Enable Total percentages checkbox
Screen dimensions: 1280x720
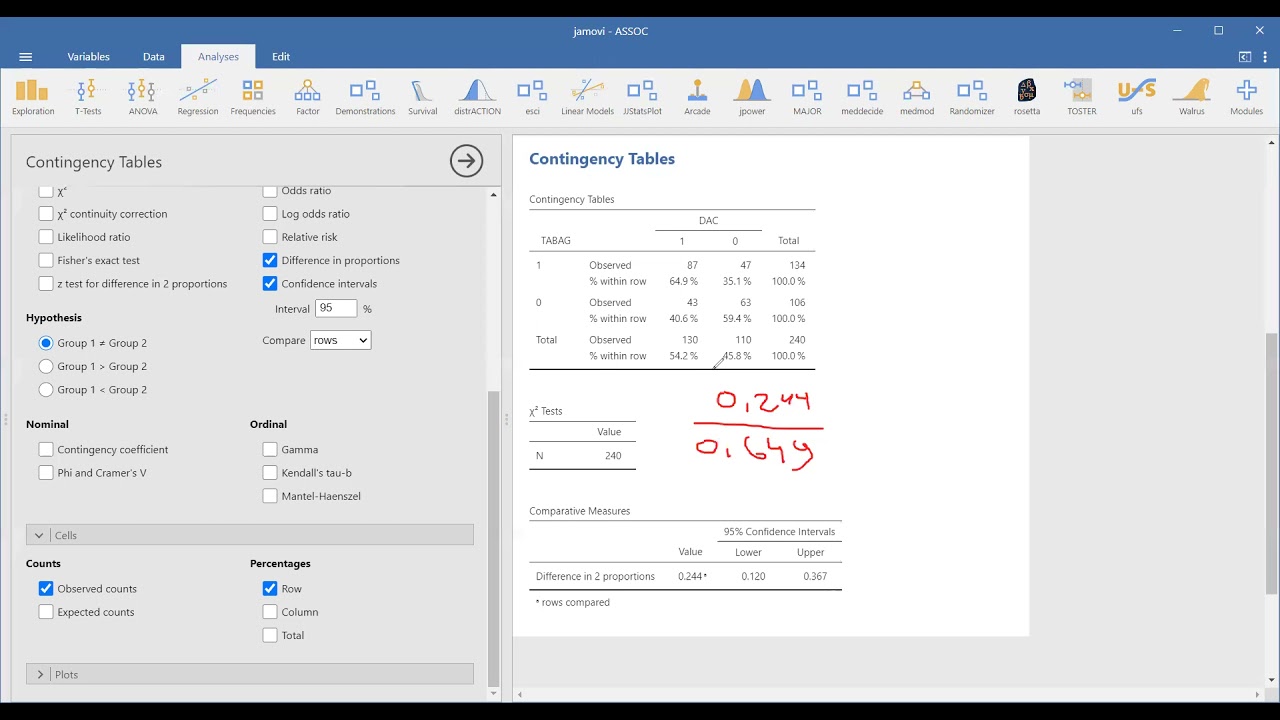(x=270, y=635)
